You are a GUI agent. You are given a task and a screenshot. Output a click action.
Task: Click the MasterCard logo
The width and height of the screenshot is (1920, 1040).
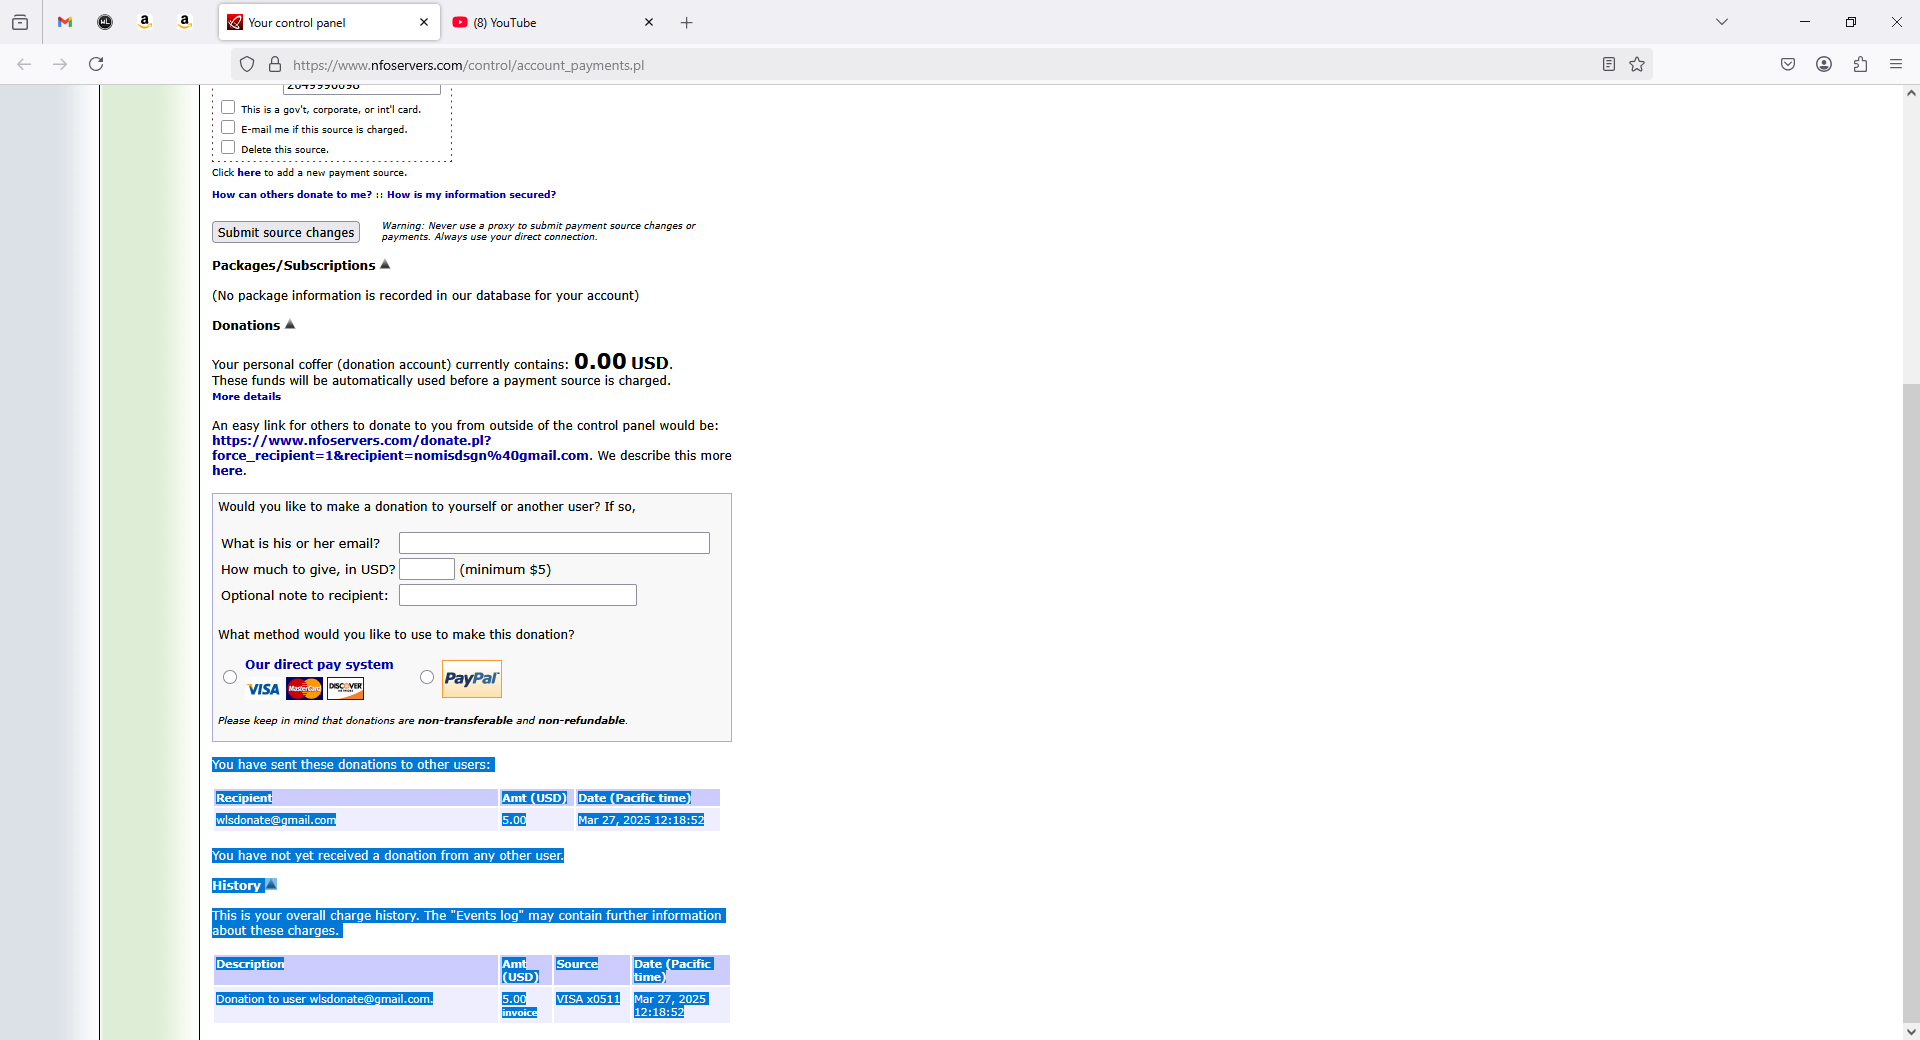pos(305,689)
